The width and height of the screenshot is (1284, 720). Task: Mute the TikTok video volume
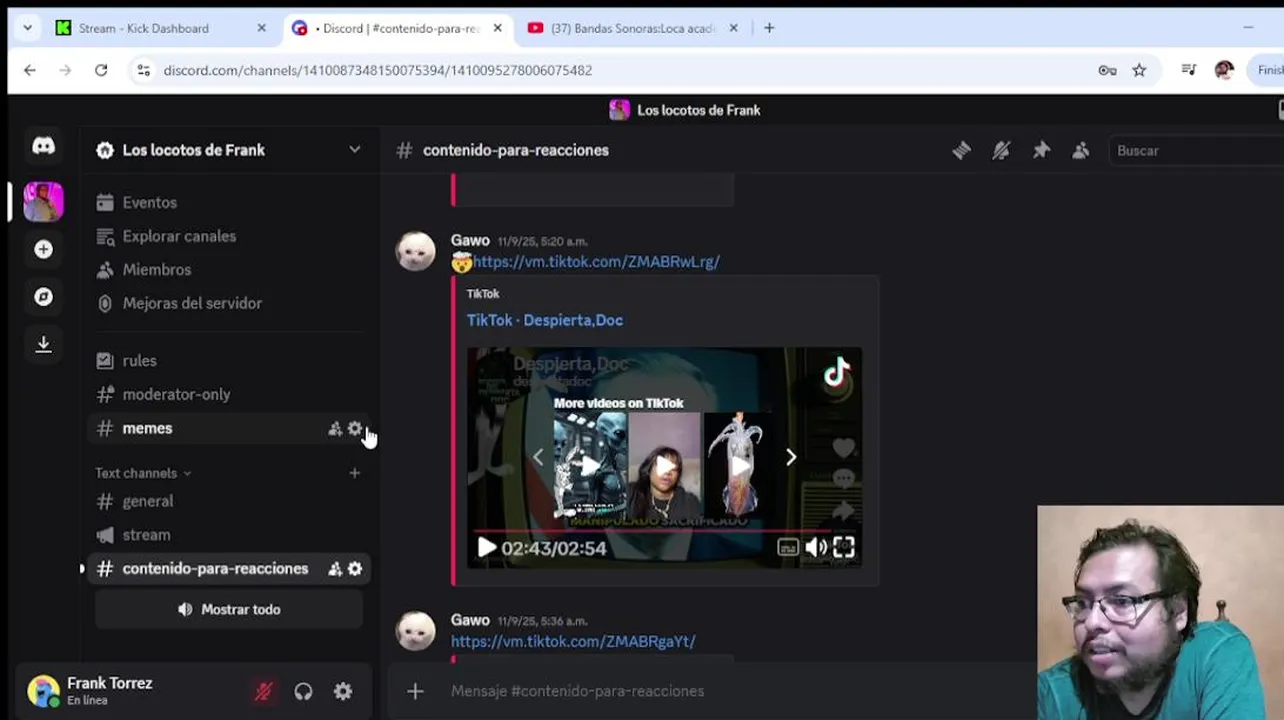816,547
